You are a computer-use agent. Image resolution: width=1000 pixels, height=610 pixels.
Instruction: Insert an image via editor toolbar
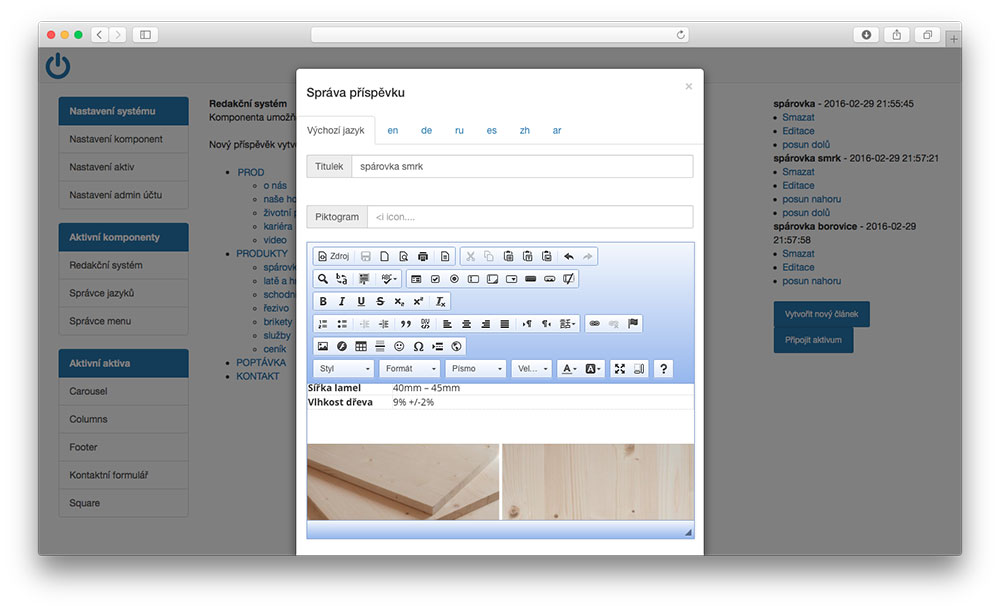(x=323, y=346)
